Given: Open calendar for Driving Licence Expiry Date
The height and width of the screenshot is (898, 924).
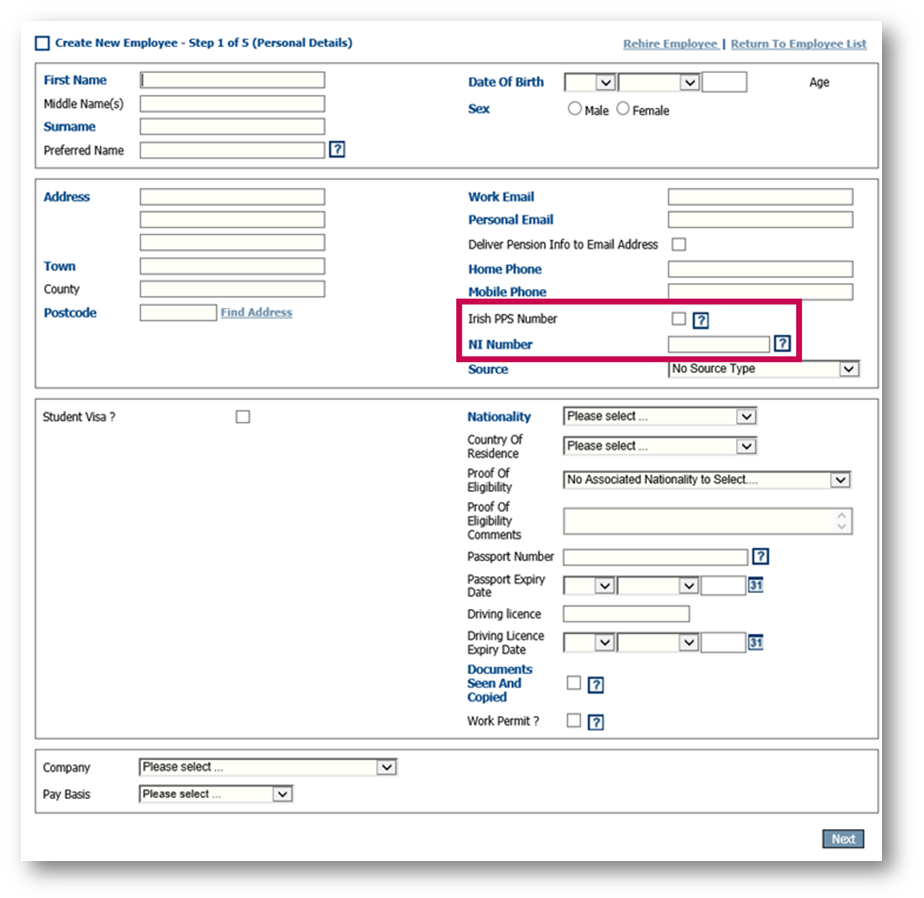Looking at the screenshot, I should pos(756,642).
